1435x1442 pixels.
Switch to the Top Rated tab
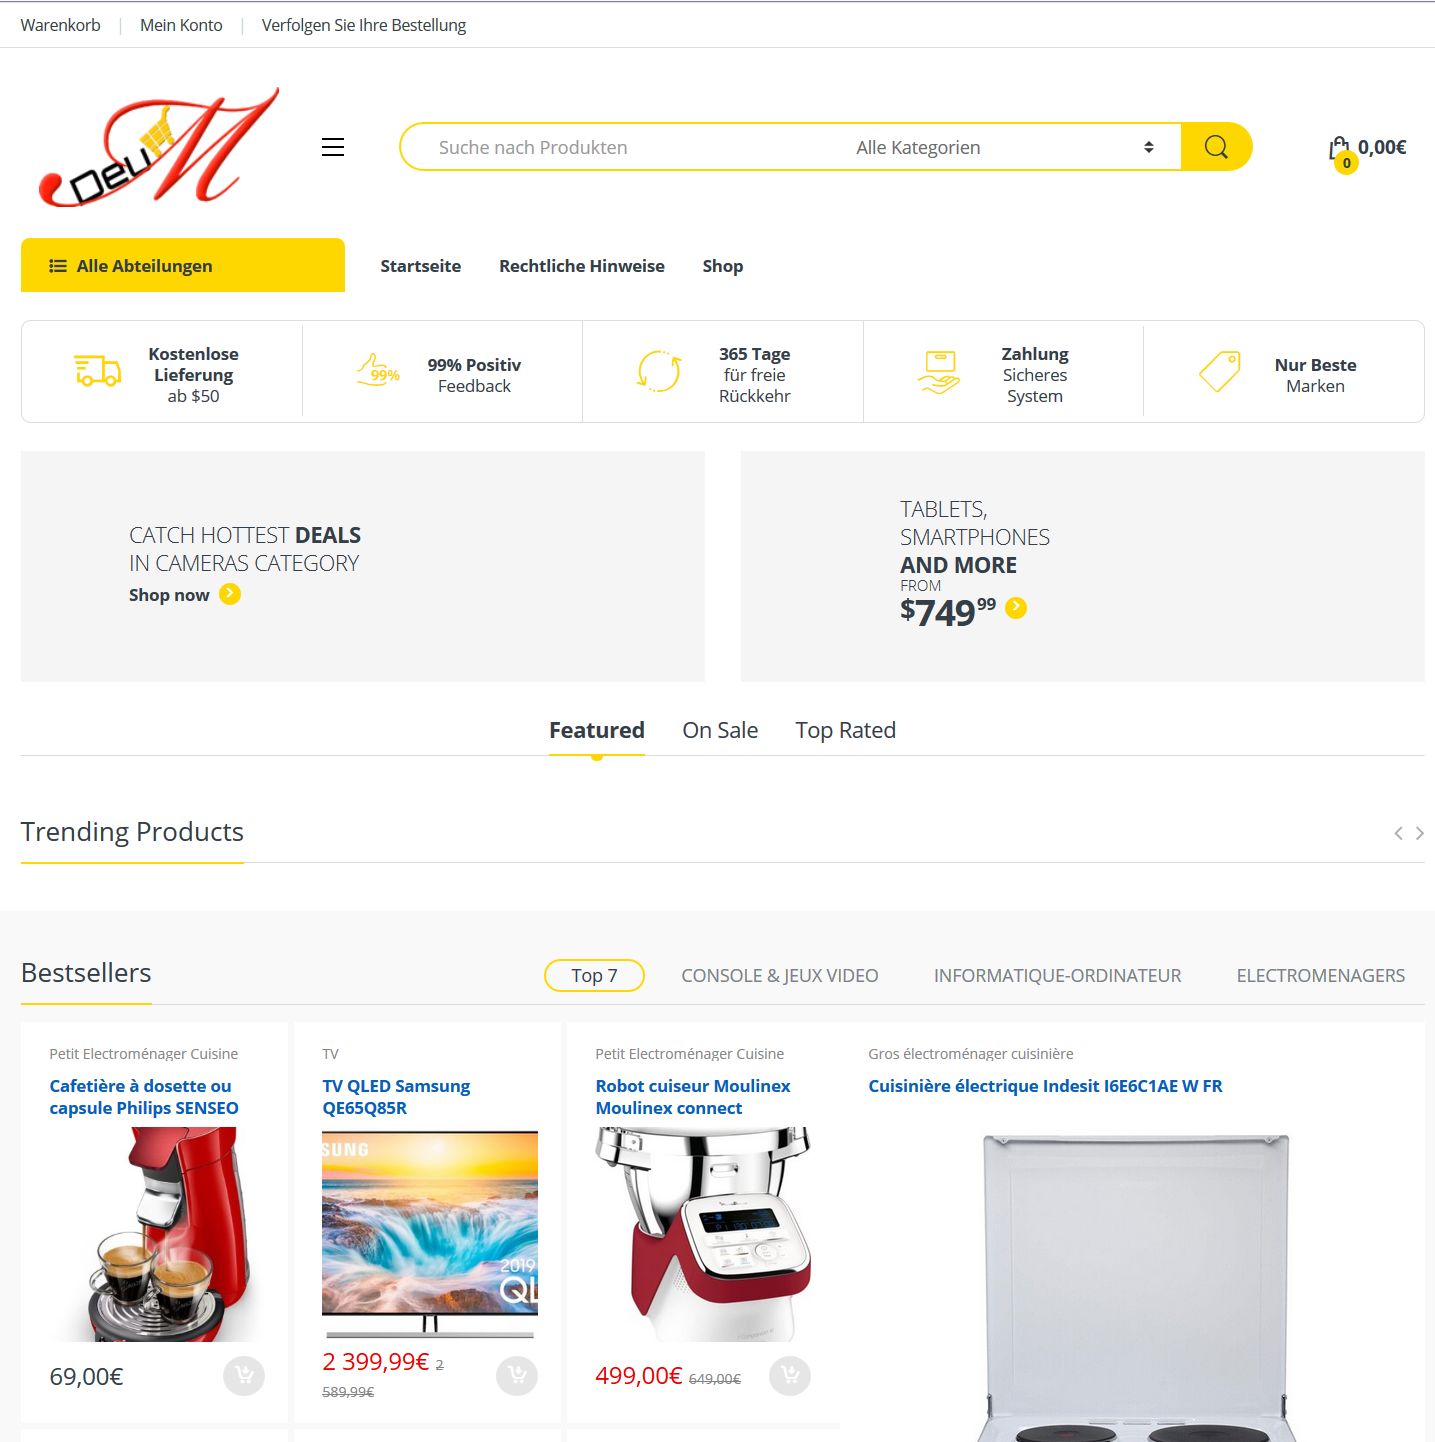click(846, 730)
